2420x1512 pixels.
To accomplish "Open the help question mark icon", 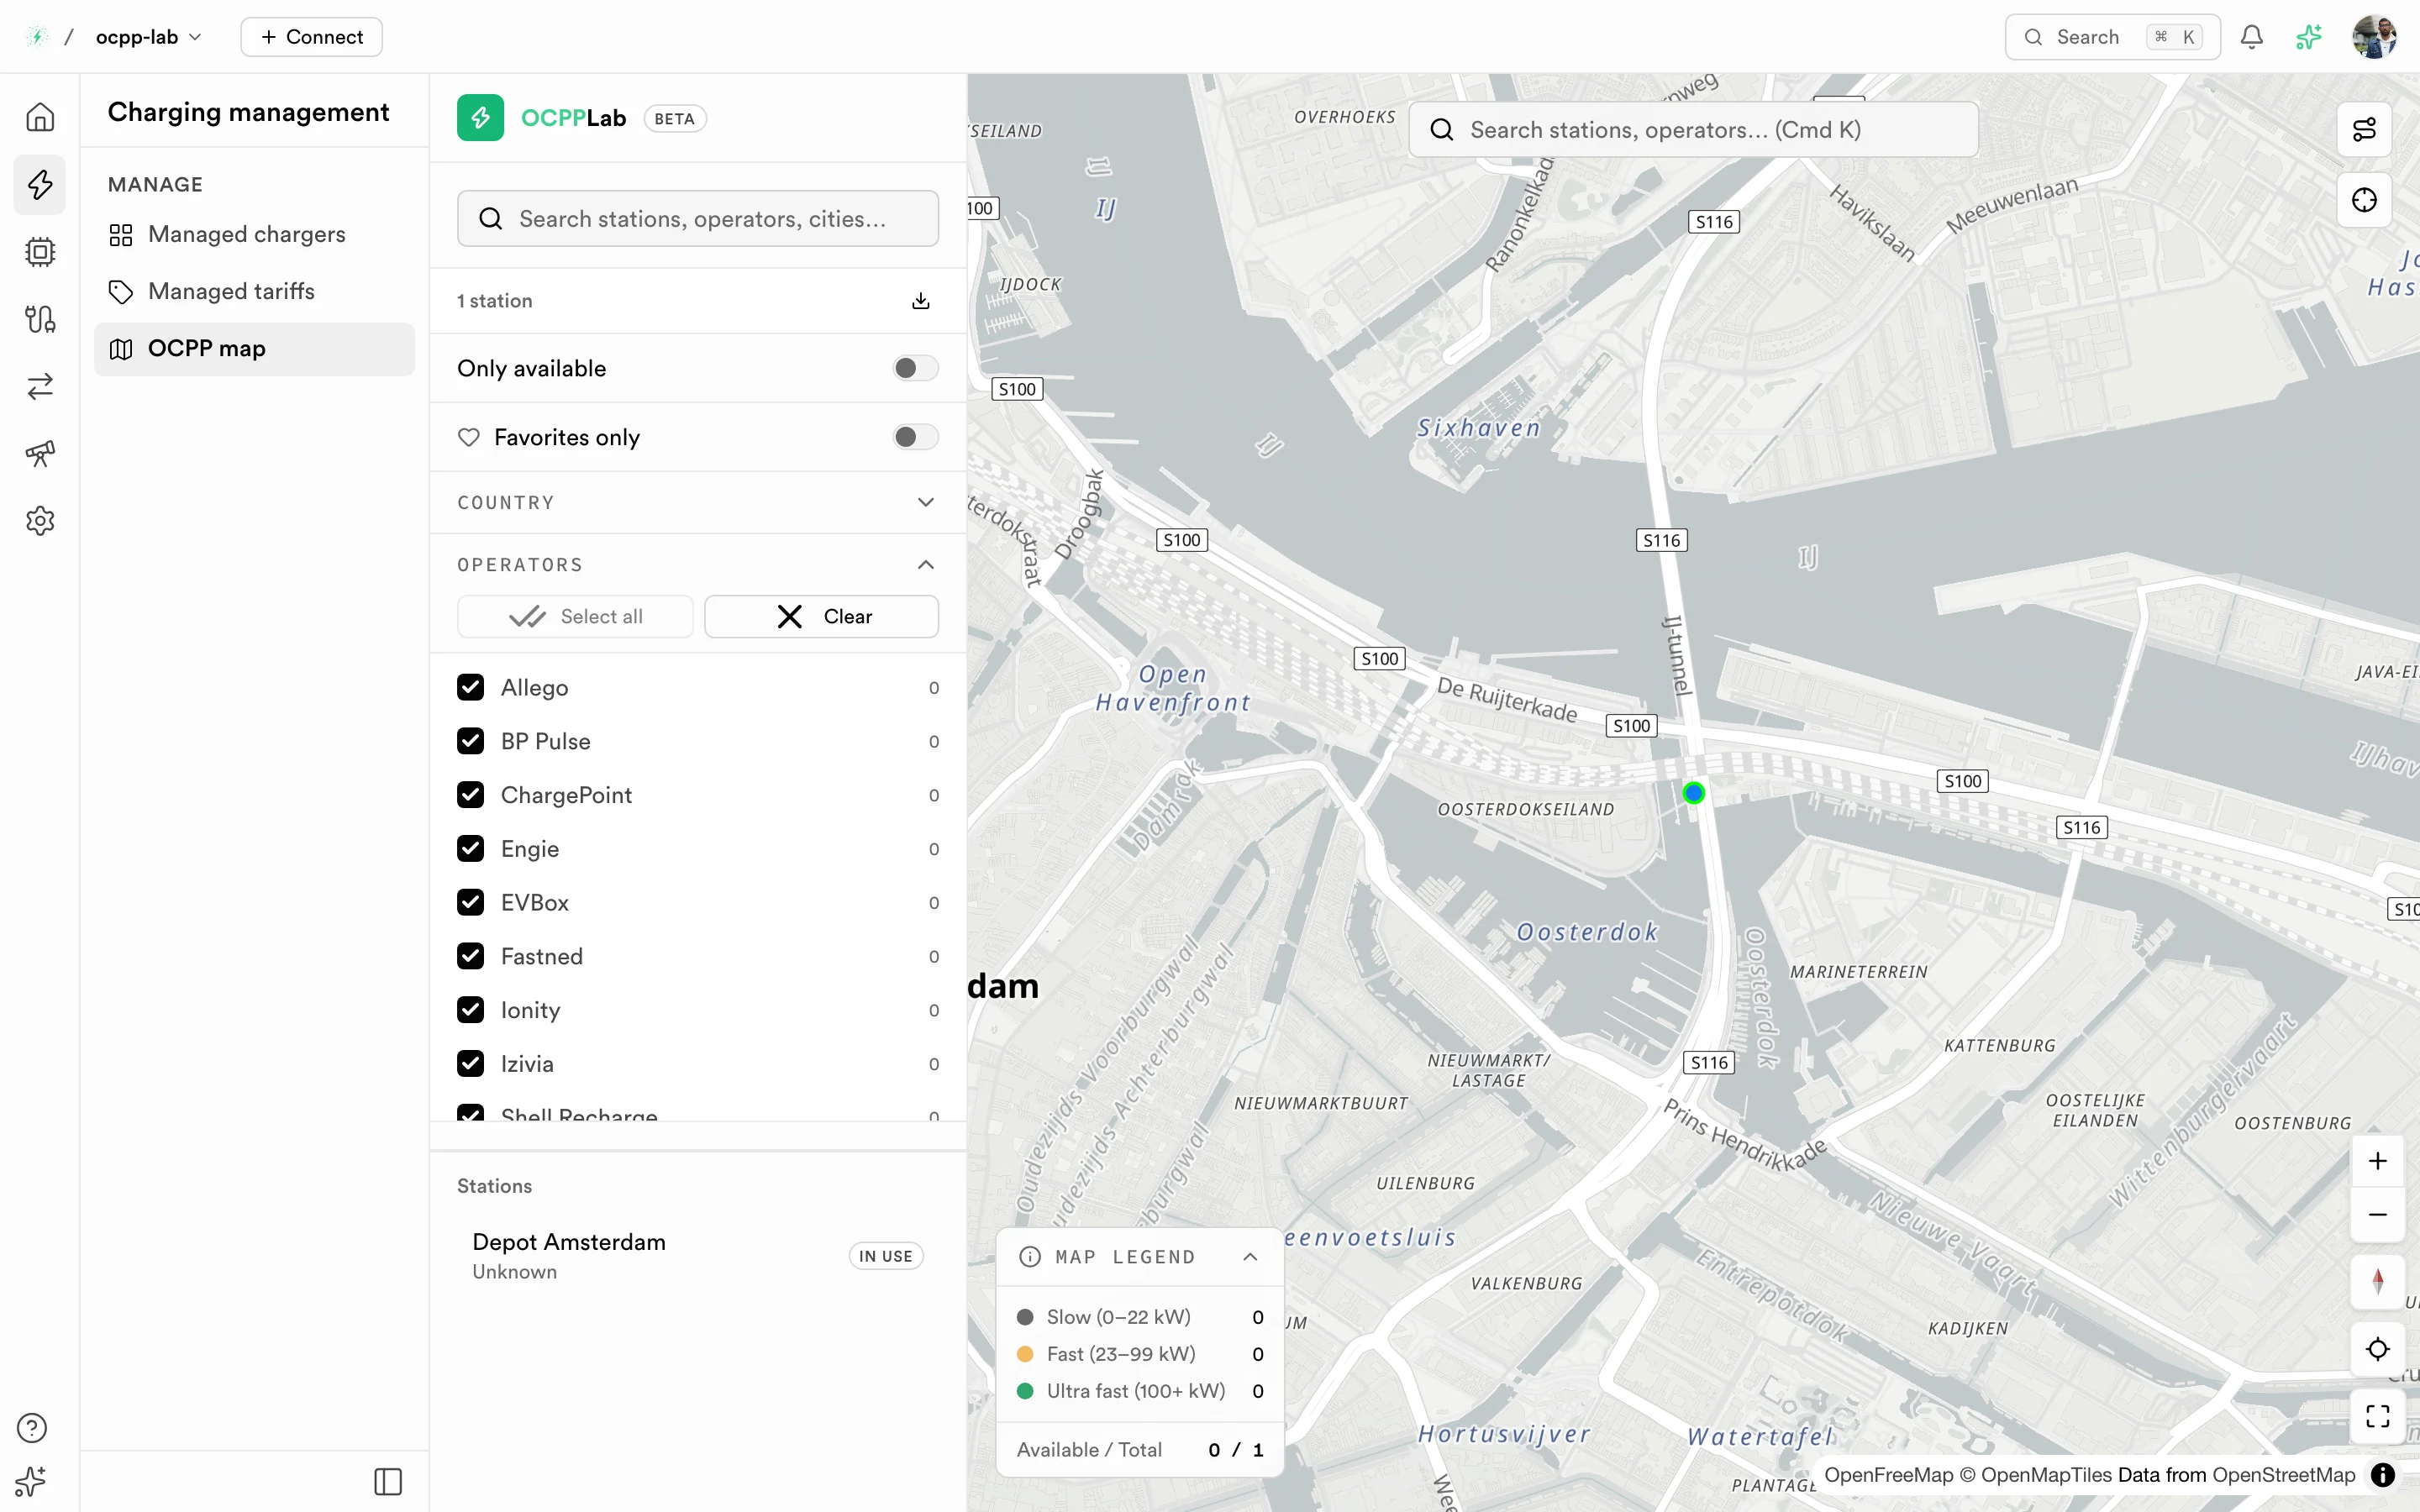I will point(32,1427).
